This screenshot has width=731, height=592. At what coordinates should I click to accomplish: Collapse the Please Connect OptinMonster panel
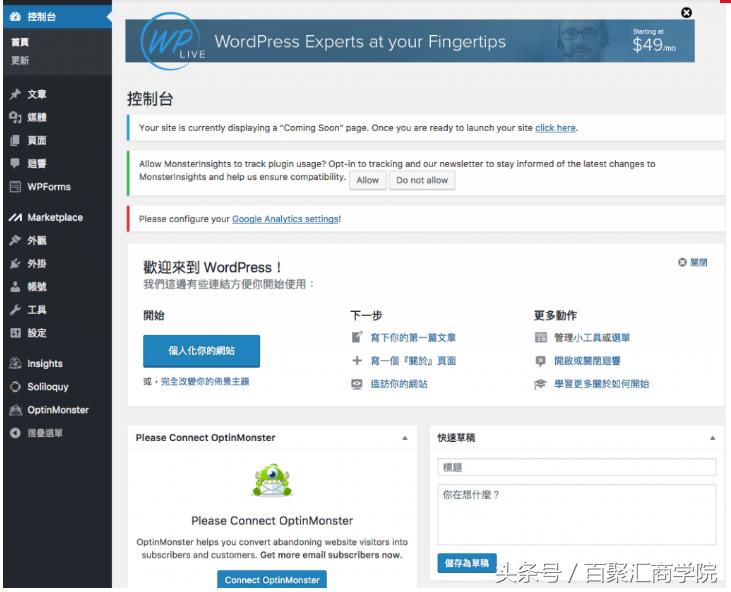pyautogui.click(x=405, y=438)
